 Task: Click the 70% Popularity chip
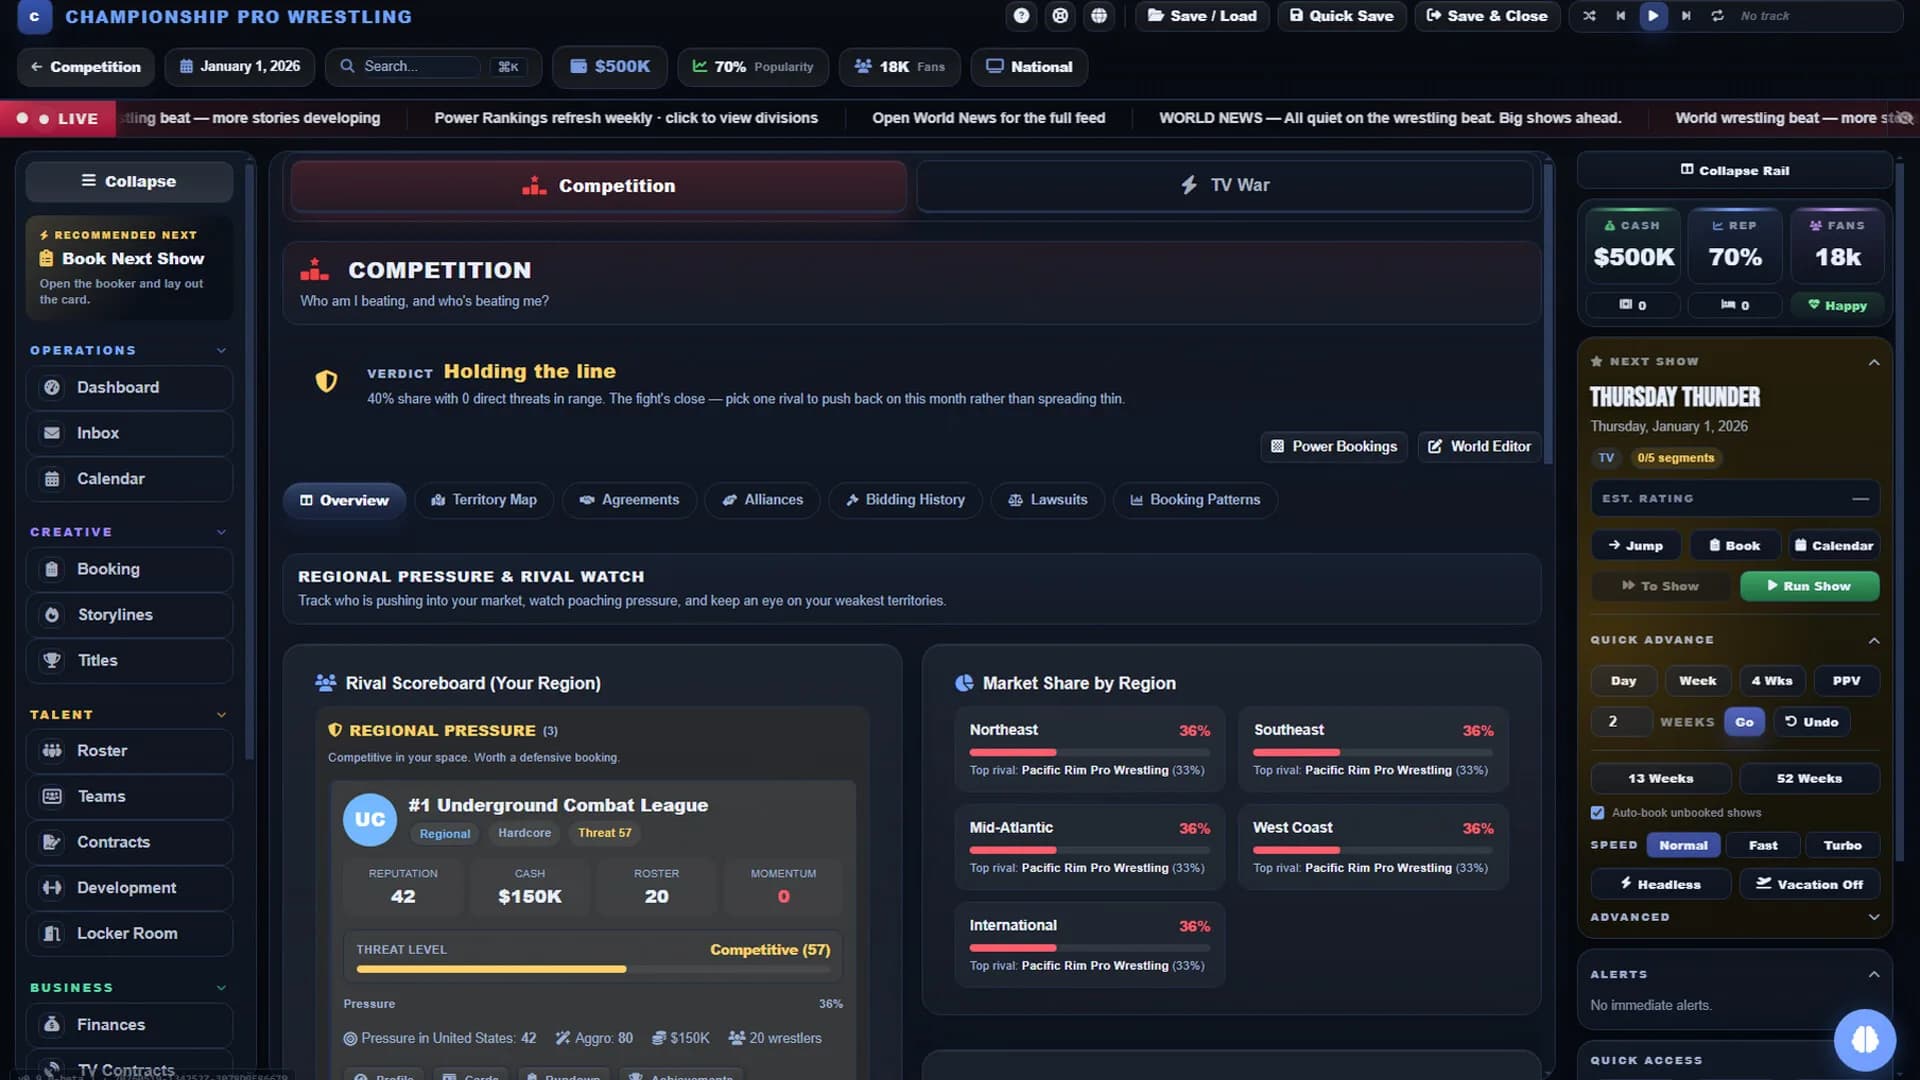(x=753, y=67)
